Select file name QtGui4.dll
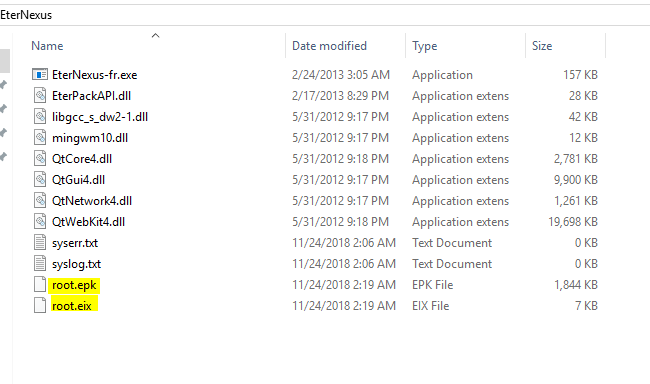The height and width of the screenshot is (384, 650). tap(78, 180)
